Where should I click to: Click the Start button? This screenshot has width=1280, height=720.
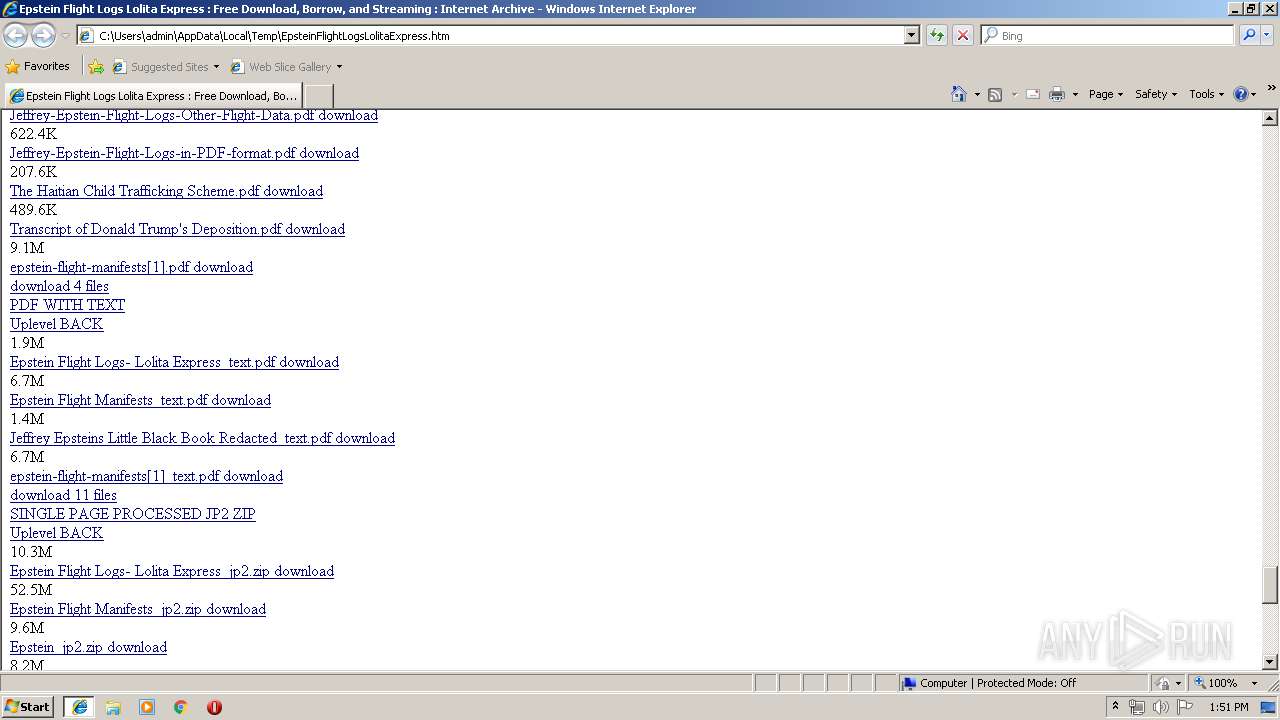point(28,707)
